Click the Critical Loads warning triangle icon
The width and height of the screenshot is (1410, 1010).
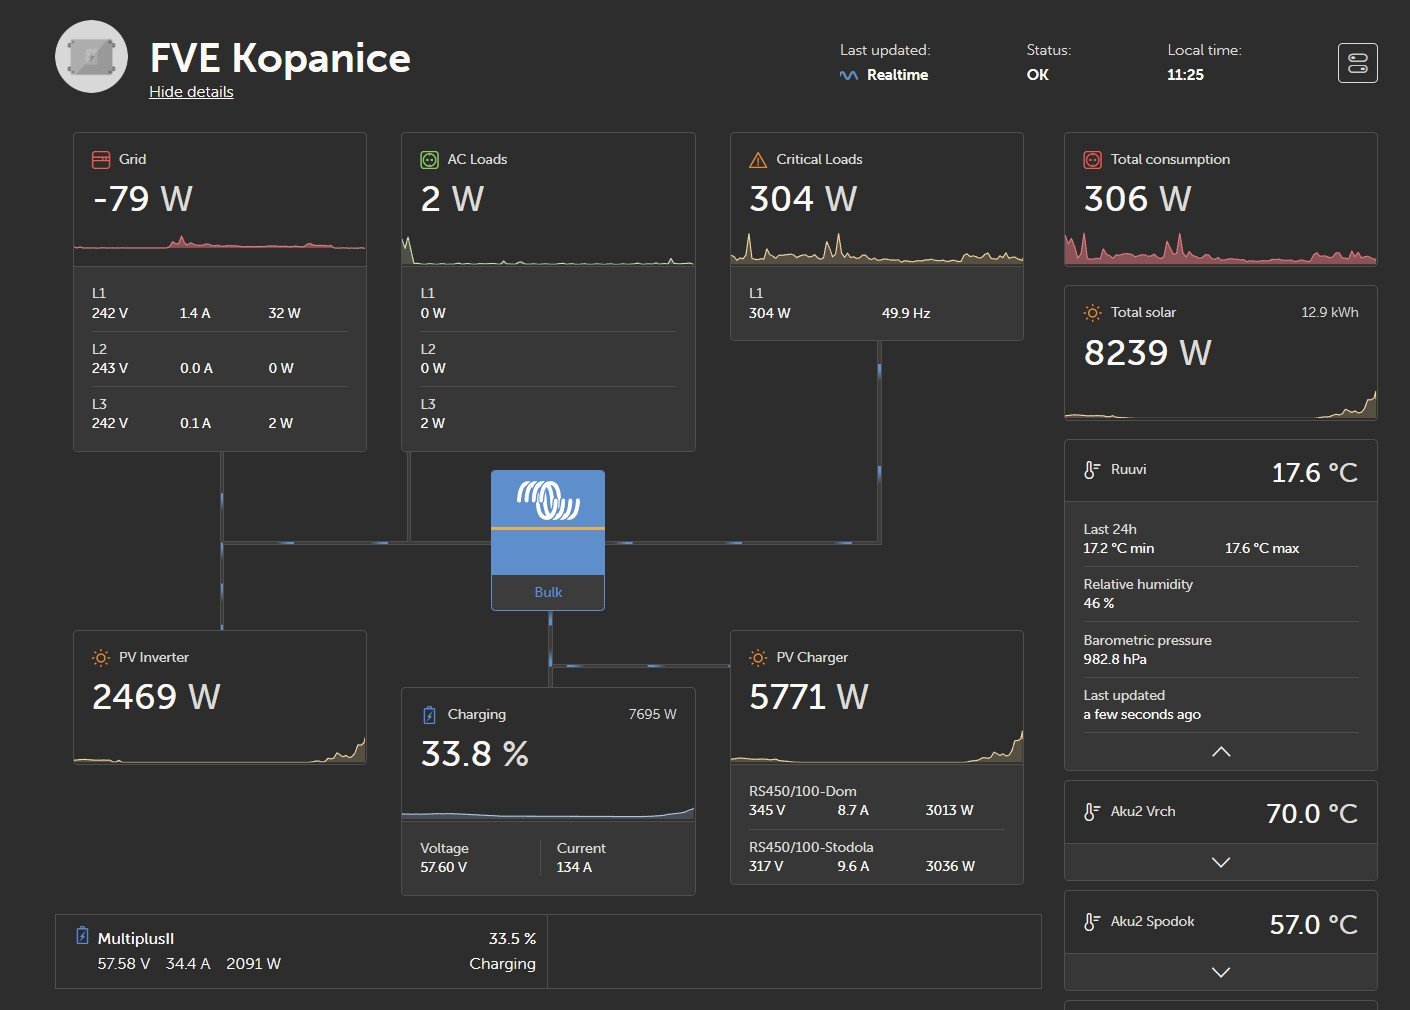pos(758,160)
